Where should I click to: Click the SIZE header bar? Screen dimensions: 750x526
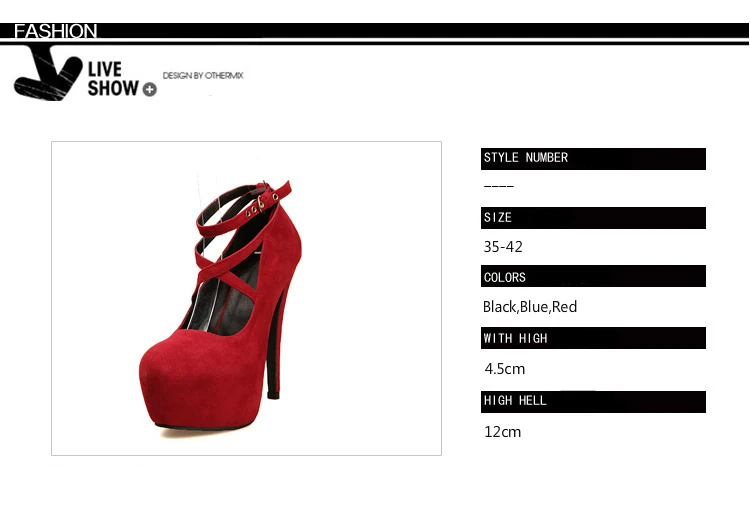pos(593,218)
